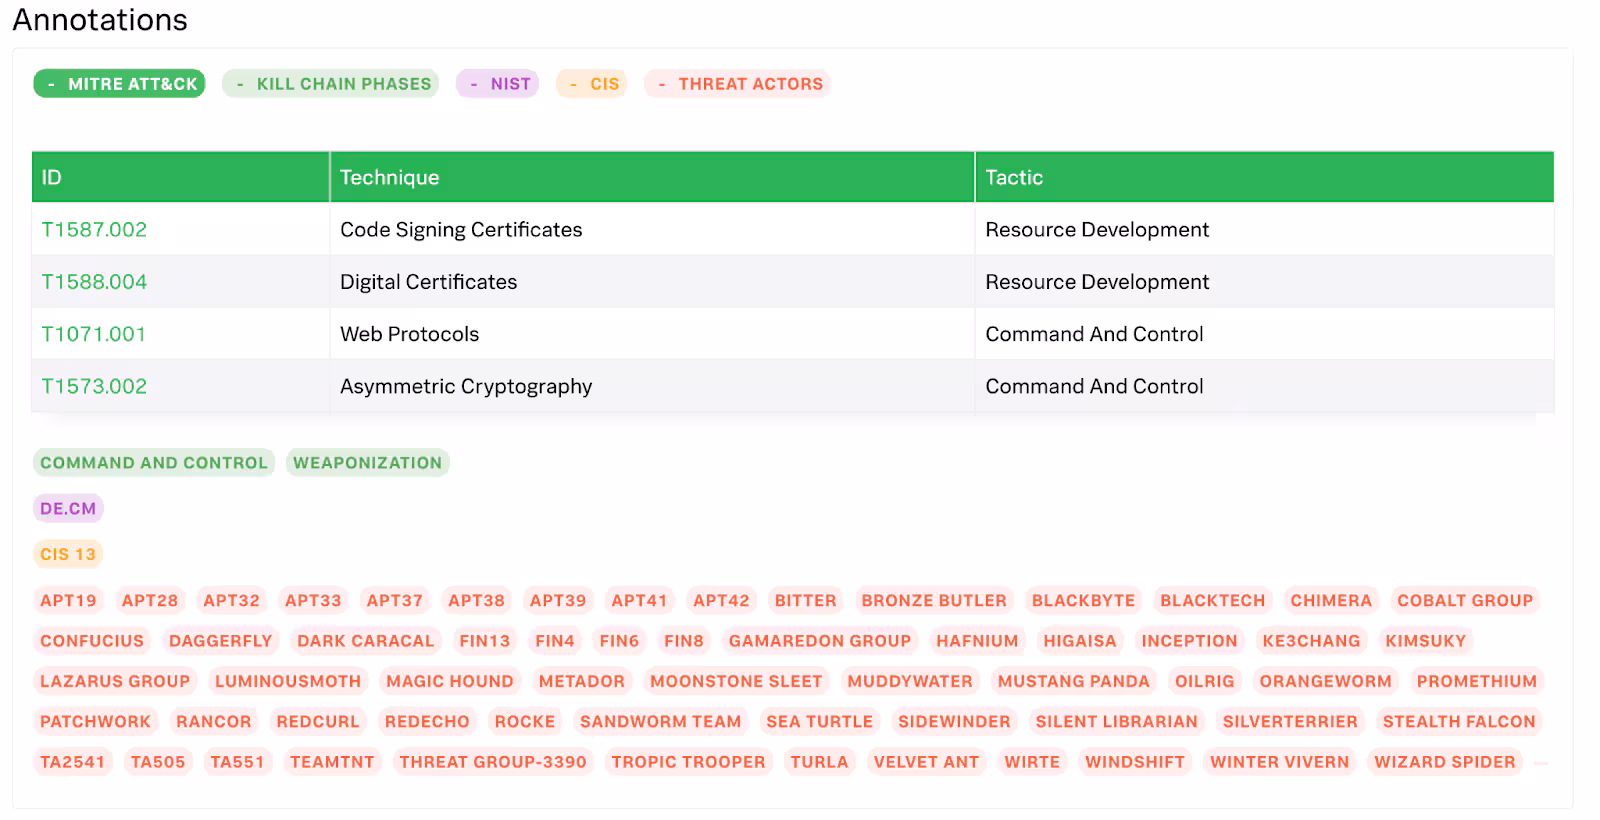The height and width of the screenshot is (820, 1600).
Task: Collapse the Threat Actors annotation pill
Action: 738,84
